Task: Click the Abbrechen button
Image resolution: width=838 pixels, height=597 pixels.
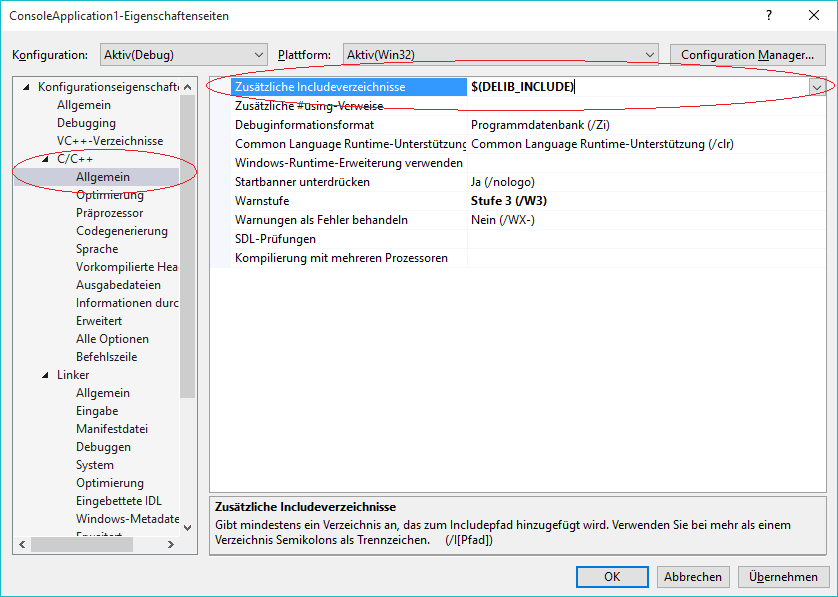Action: (x=693, y=577)
